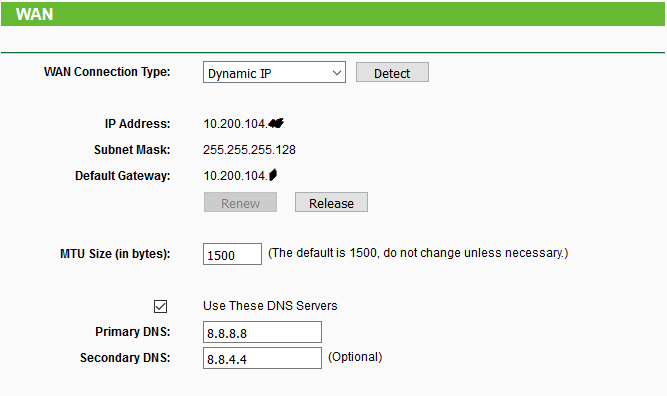Click the IP Address value 10.200.104.
The width and height of the screenshot is (667, 396).
click(243, 124)
